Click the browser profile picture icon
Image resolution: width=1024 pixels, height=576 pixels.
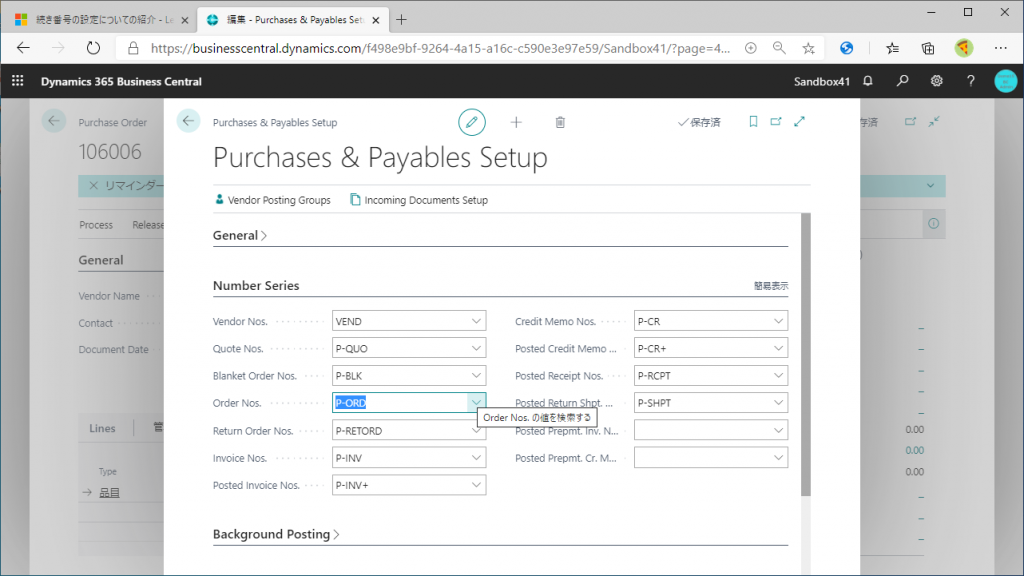[x=964, y=48]
